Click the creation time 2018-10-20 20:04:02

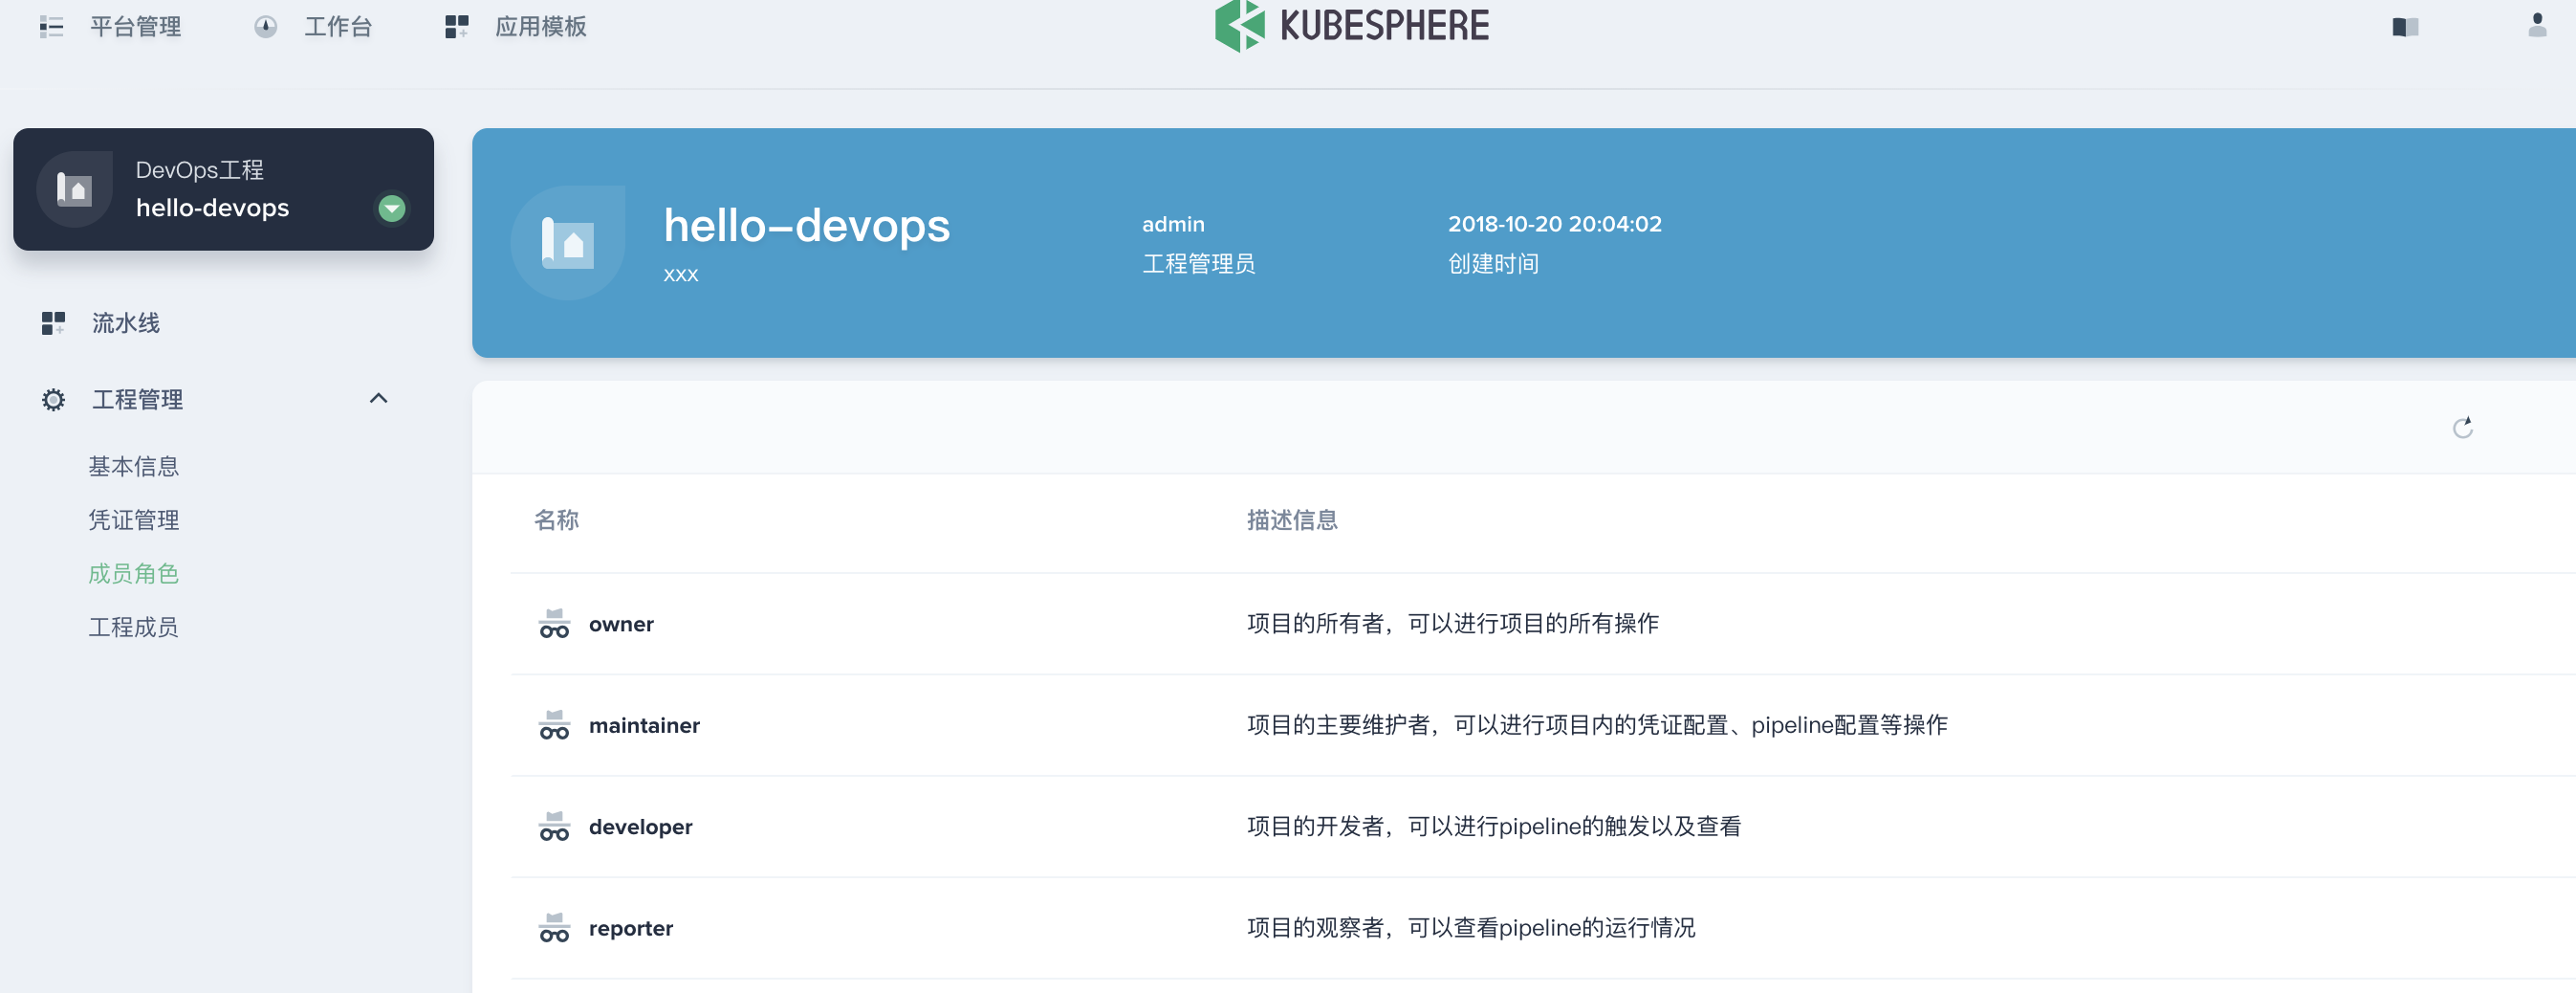1555,224
